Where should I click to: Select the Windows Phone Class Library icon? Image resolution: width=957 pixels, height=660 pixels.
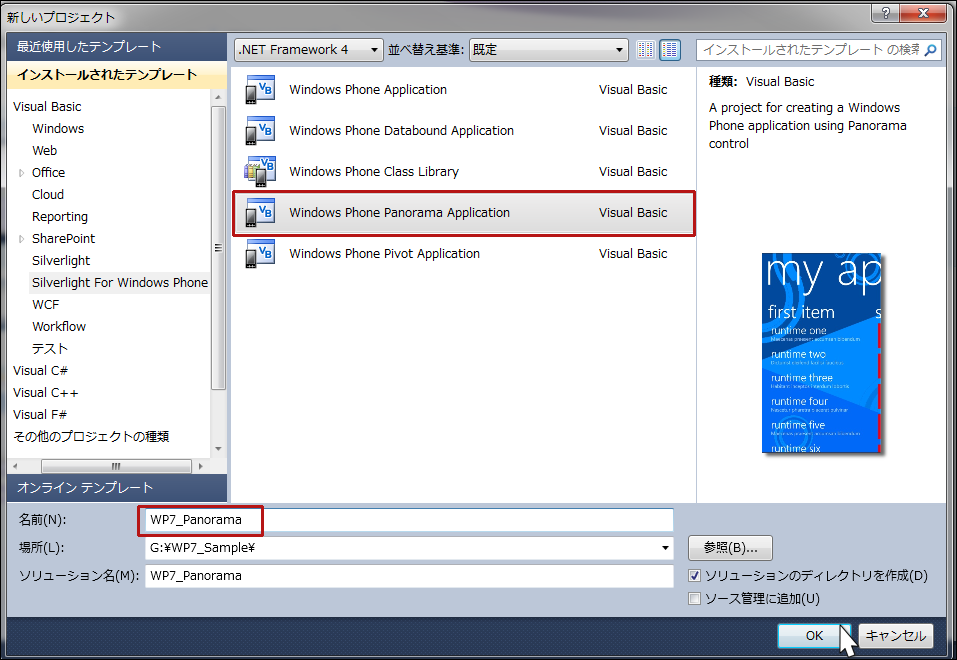[x=260, y=172]
